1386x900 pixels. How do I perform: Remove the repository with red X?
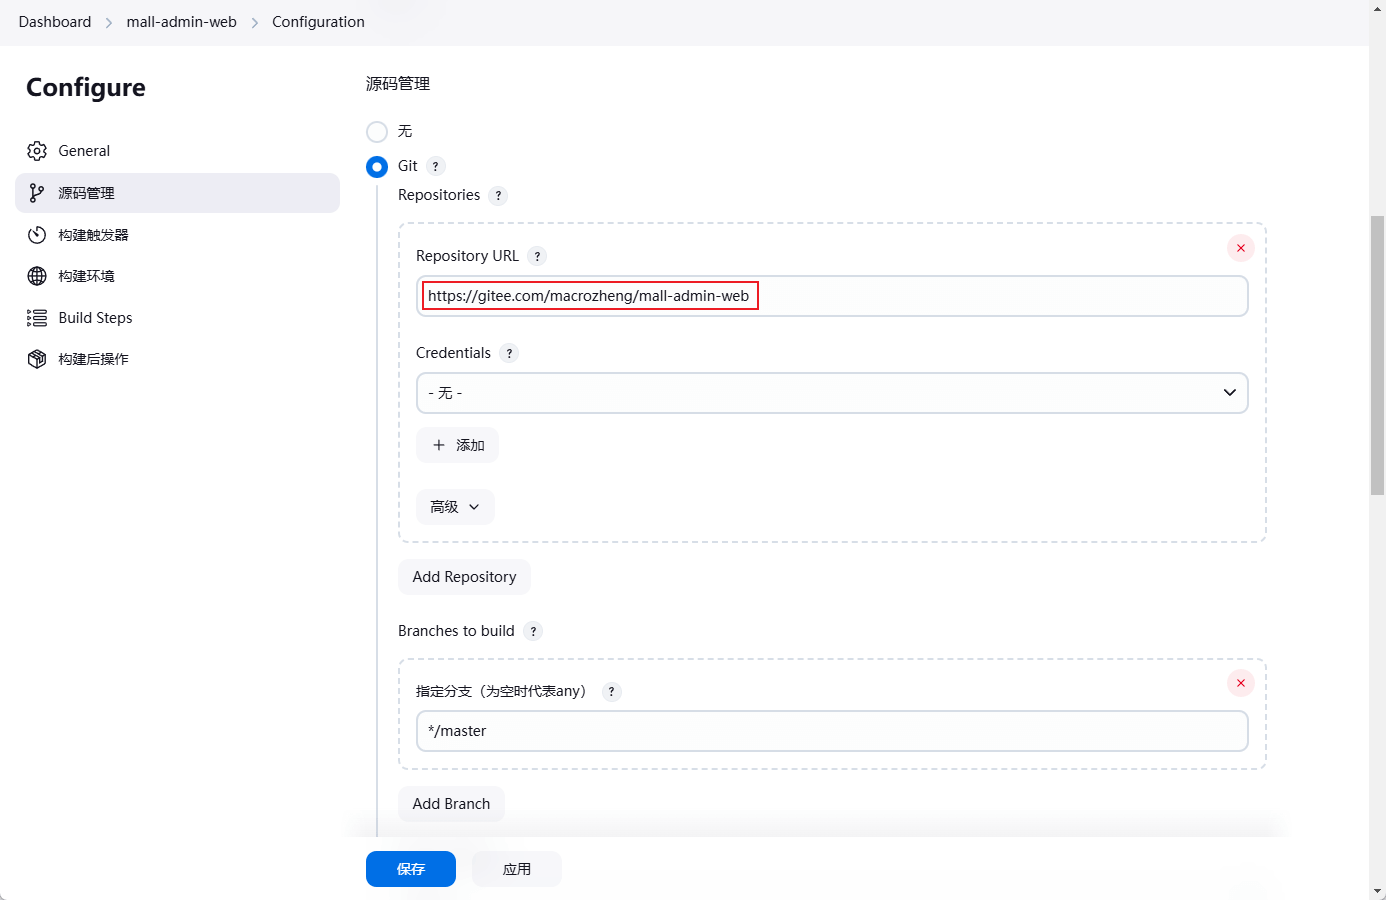coord(1240,248)
